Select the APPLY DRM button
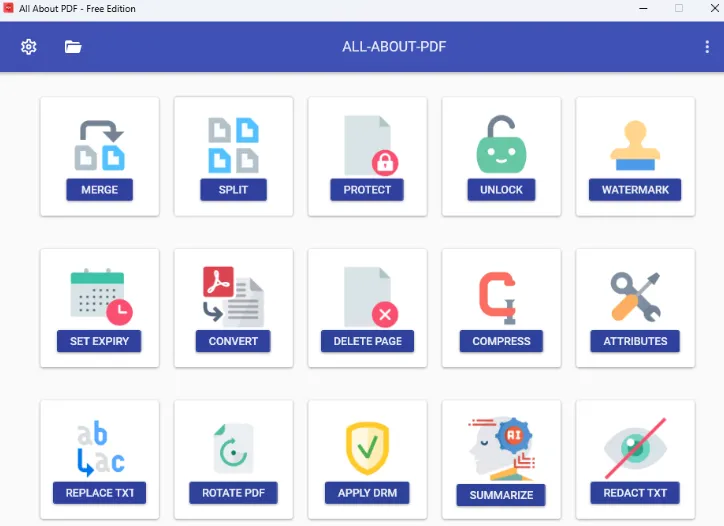The image size is (724, 526). [368, 493]
